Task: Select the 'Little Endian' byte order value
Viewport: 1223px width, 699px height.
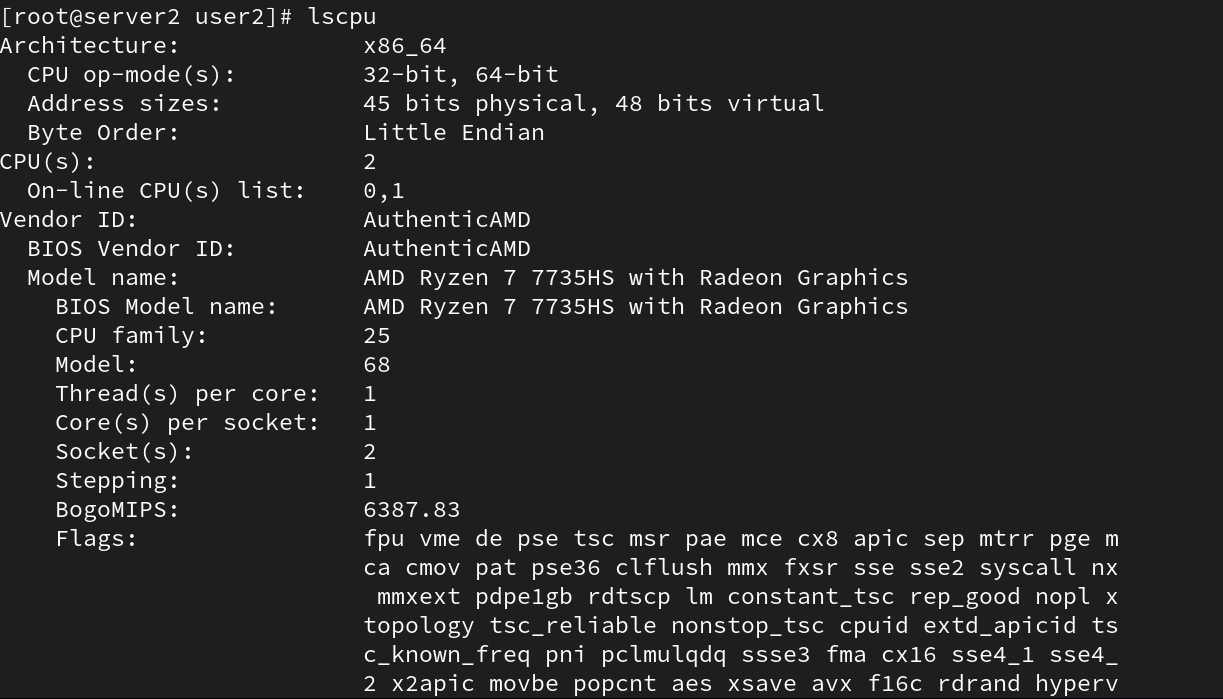Action: click(454, 133)
